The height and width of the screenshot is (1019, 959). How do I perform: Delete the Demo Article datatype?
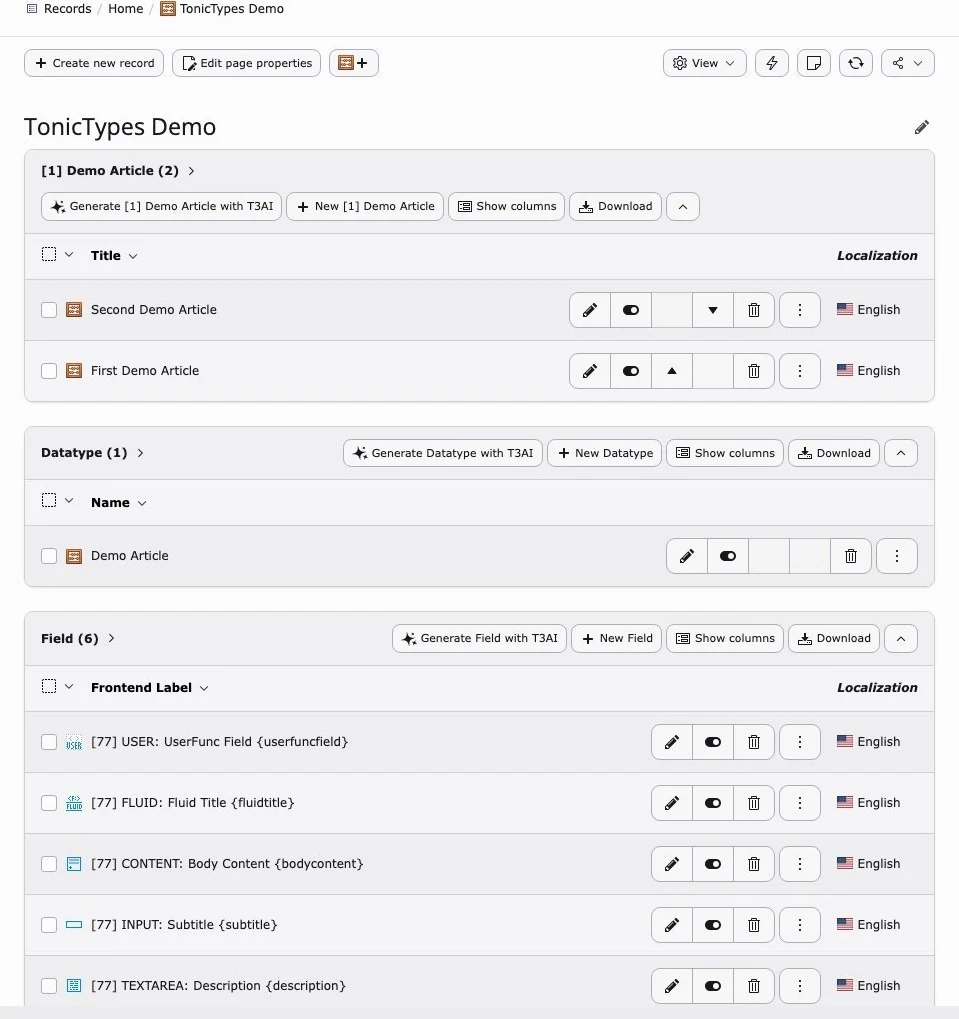(850, 556)
